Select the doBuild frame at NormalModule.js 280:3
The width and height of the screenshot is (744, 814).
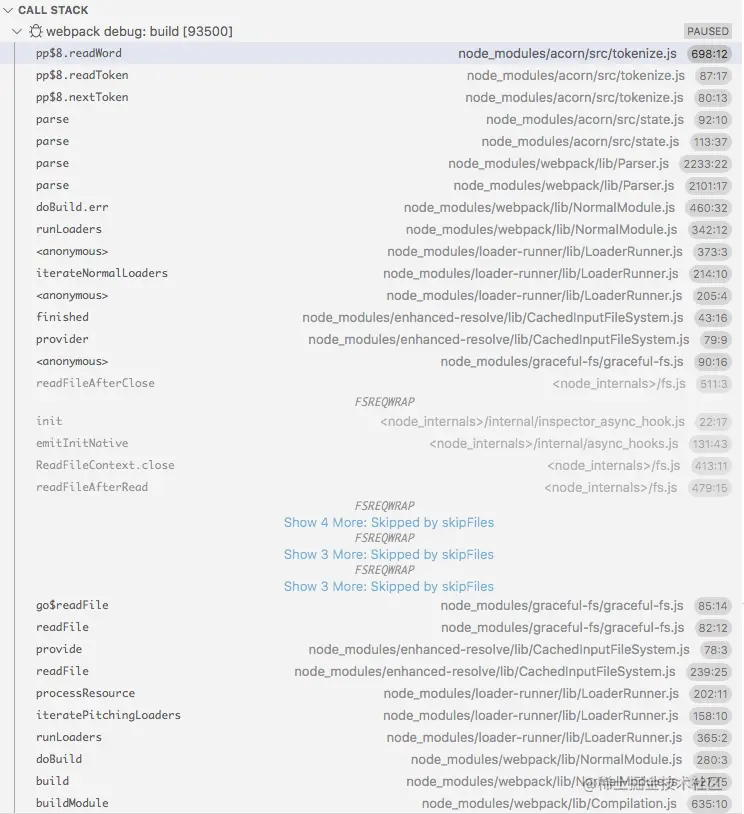tap(372, 759)
